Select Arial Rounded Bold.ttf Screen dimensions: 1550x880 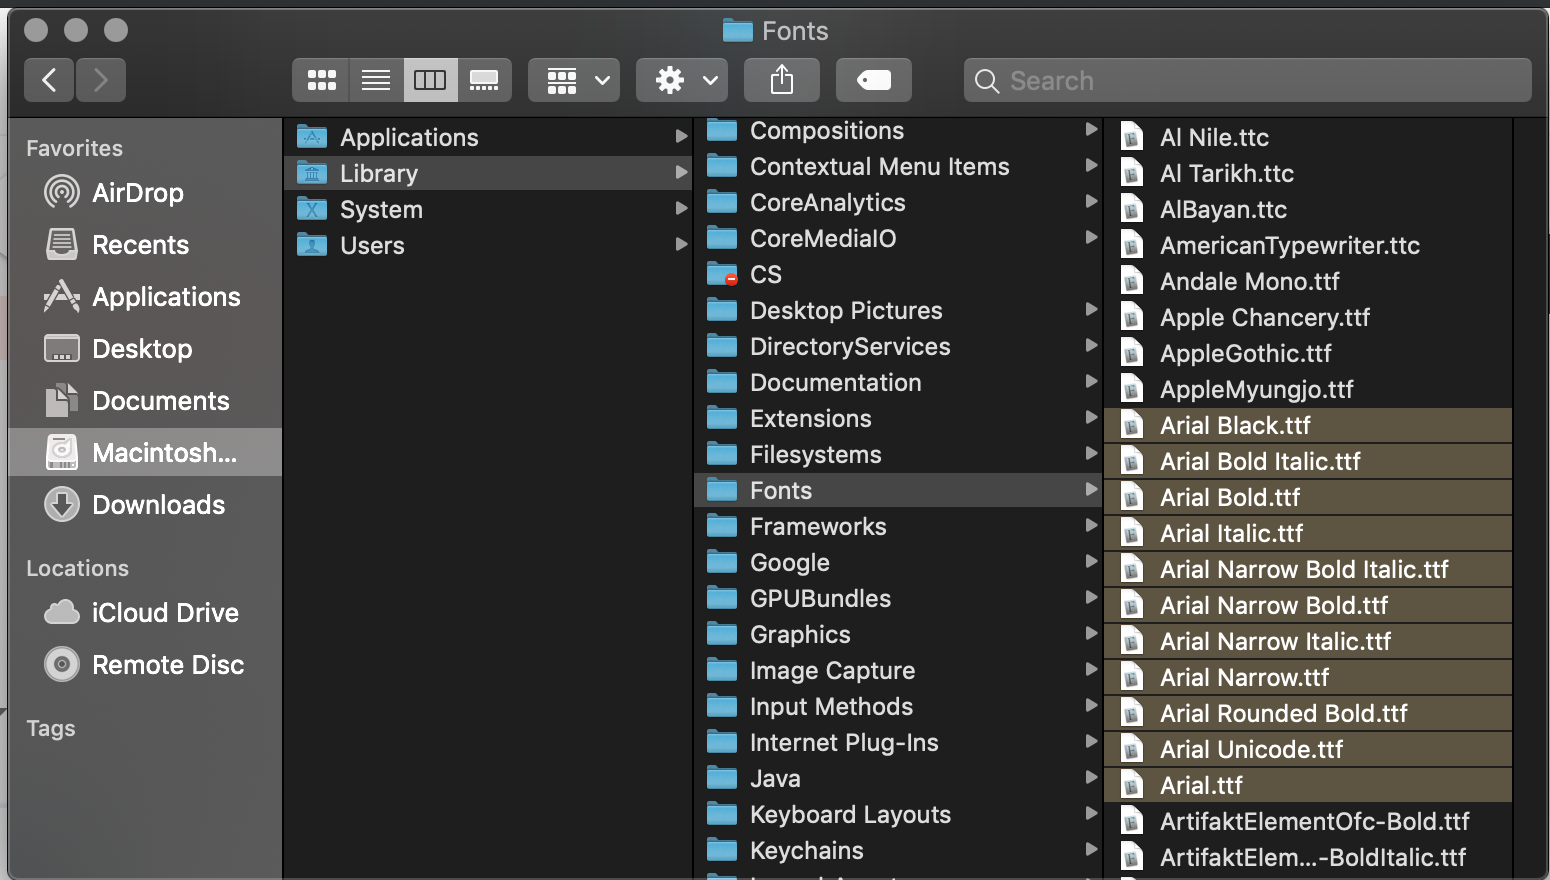click(x=1308, y=713)
